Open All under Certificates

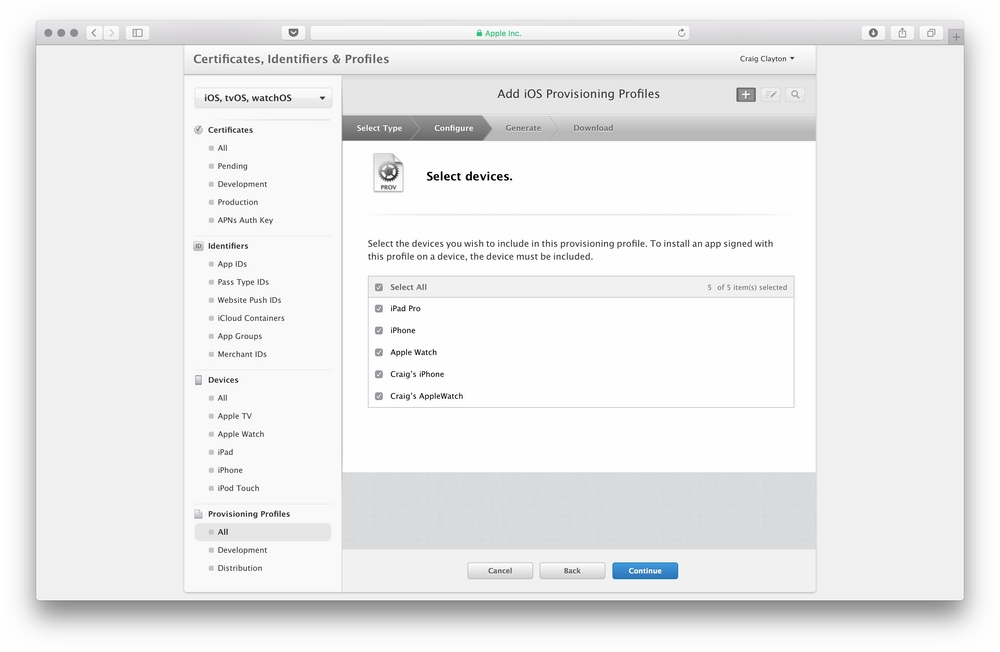click(x=223, y=148)
